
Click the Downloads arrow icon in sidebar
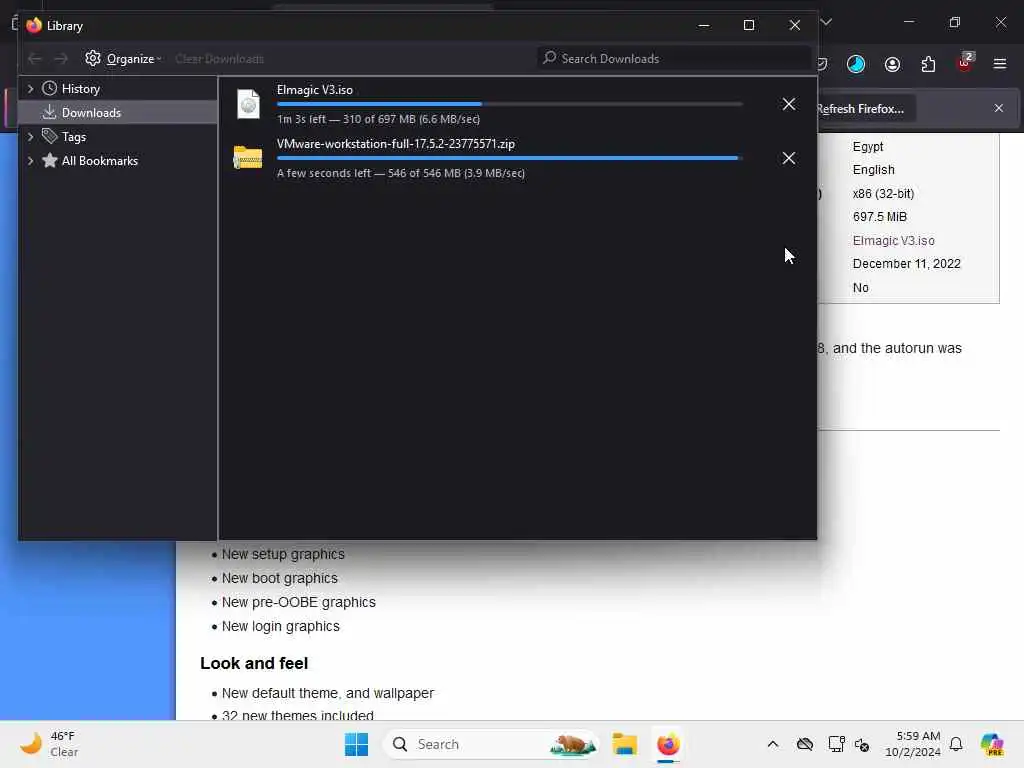(x=50, y=112)
